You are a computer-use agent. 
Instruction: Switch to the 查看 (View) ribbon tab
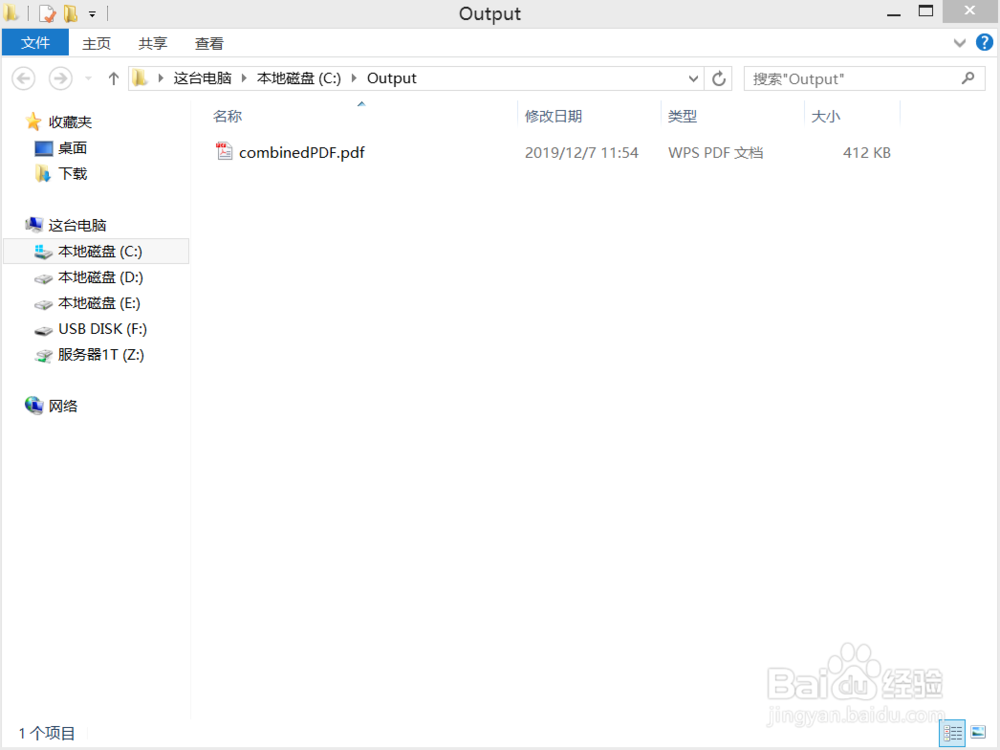point(208,42)
